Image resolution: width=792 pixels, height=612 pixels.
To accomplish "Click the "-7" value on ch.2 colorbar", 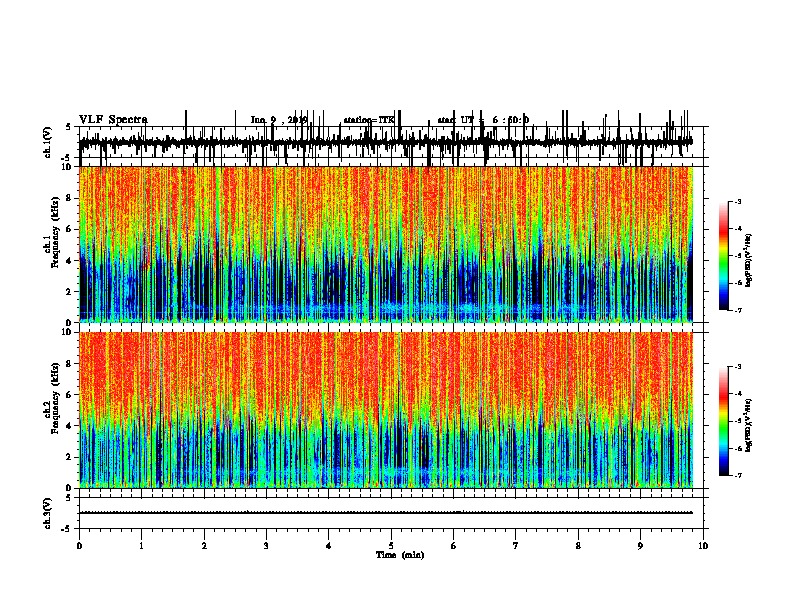I will 737,476.
